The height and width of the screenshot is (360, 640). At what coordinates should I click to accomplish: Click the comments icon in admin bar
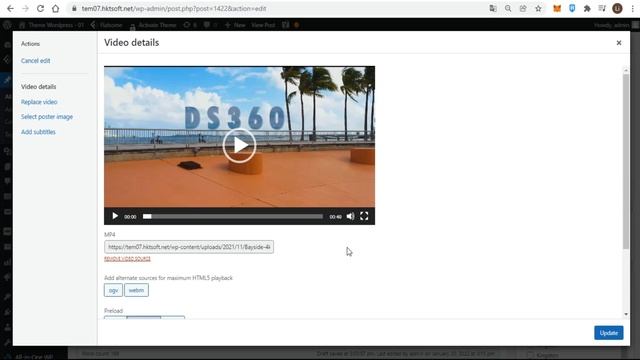pyautogui.click(x=210, y=25)
